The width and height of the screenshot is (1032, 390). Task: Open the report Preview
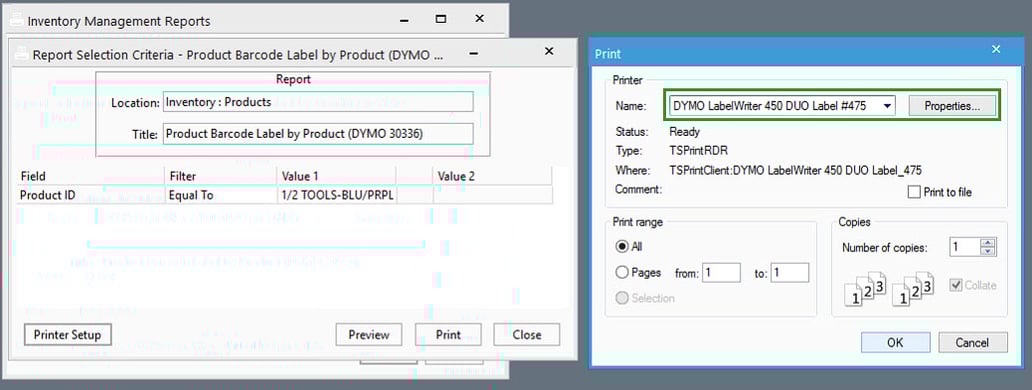(x=369, y=335)
